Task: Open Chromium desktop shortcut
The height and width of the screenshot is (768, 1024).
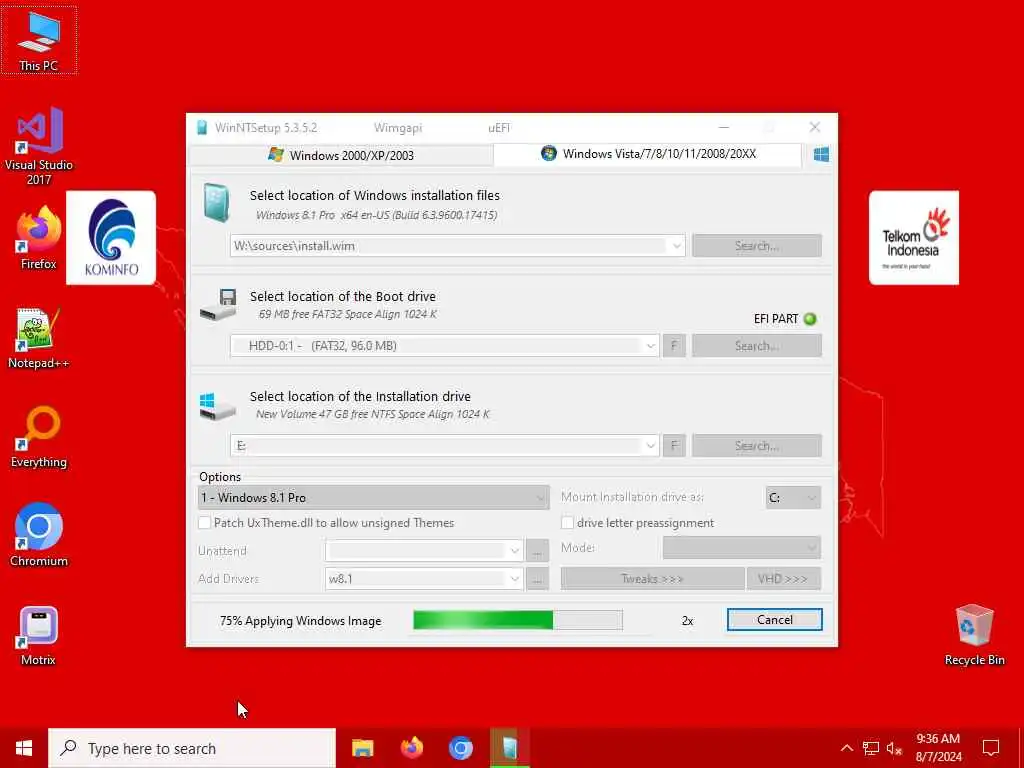Action: click(39, 534)
